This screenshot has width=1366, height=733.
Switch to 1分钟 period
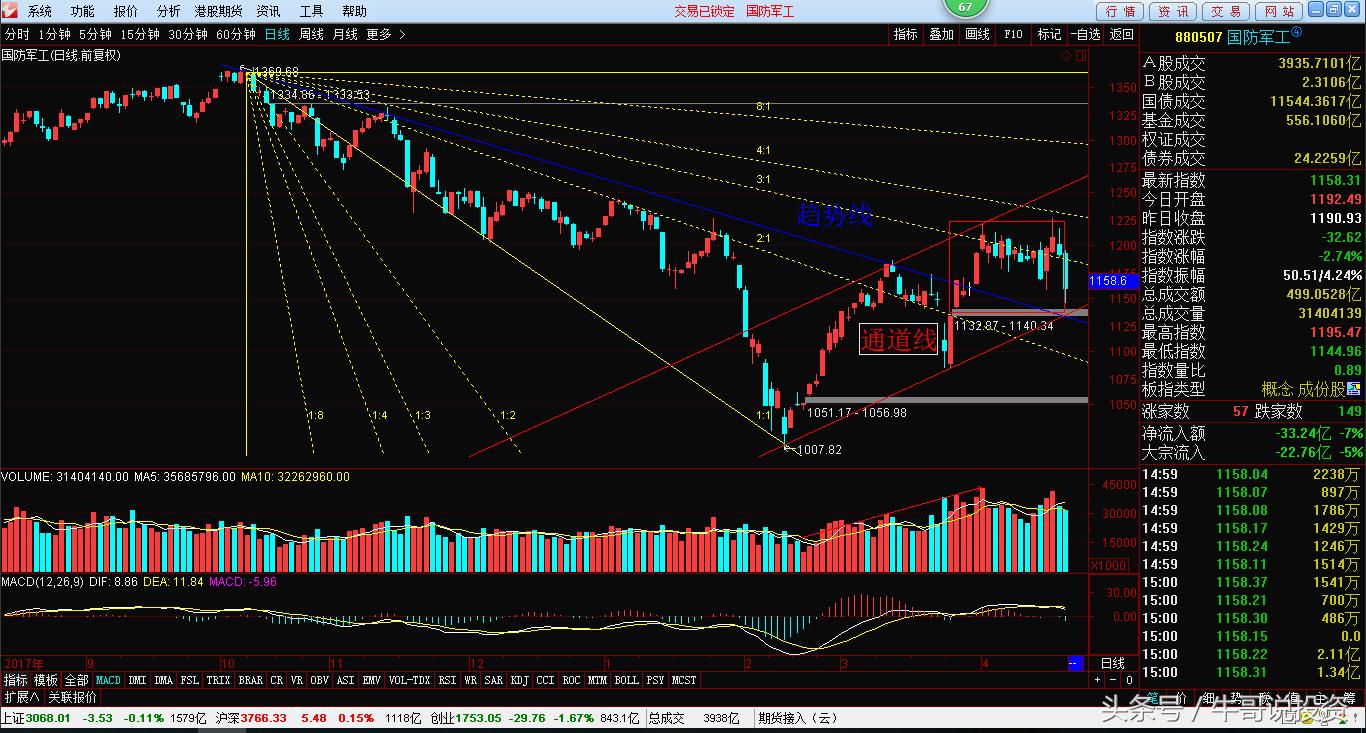[54, 34]
